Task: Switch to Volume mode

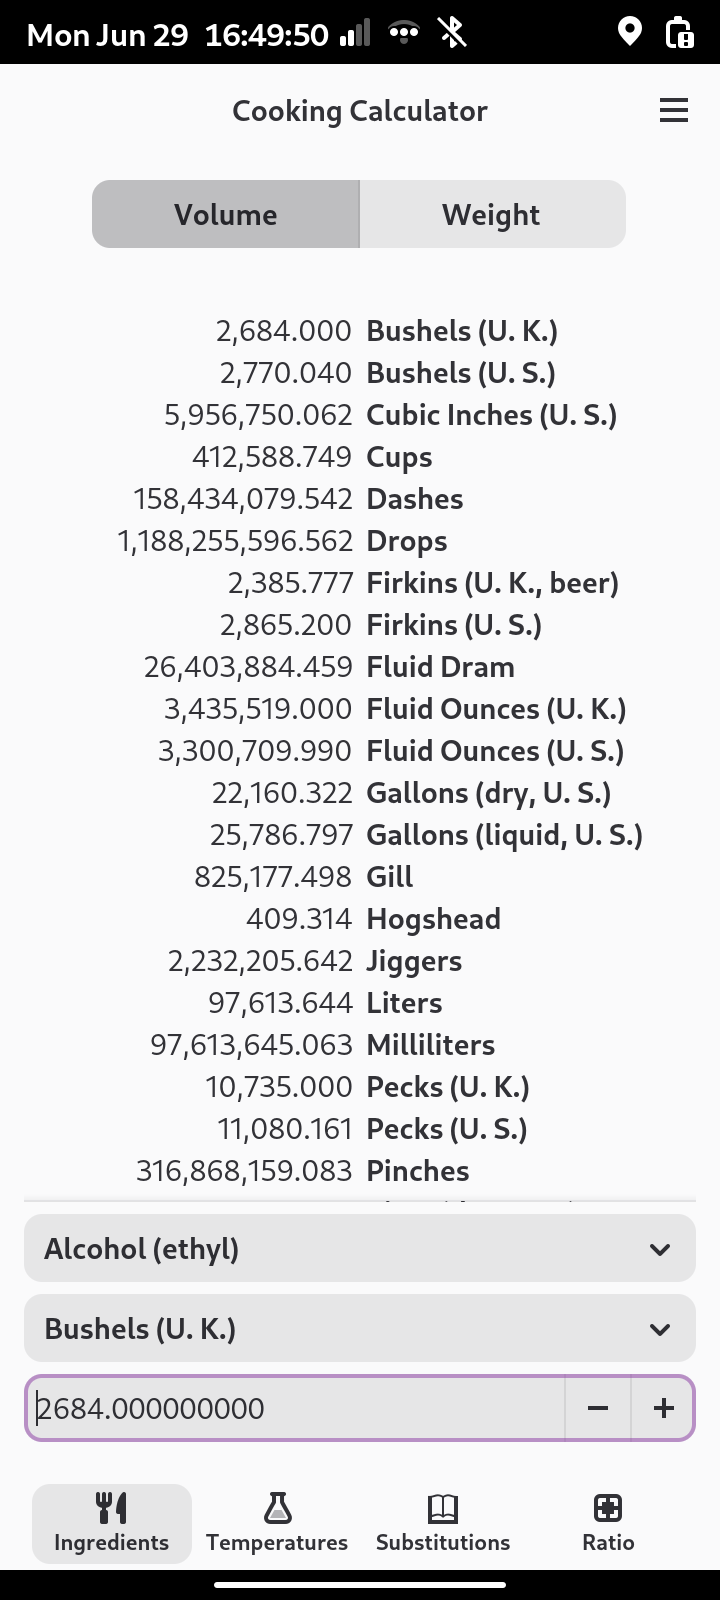Action: [x=226, y=214]
